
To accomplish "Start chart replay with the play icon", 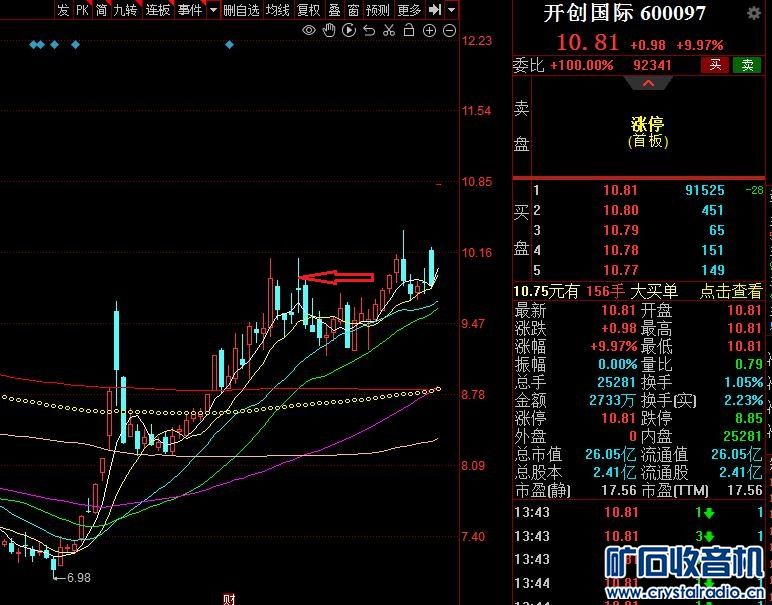I will [349, 31].
